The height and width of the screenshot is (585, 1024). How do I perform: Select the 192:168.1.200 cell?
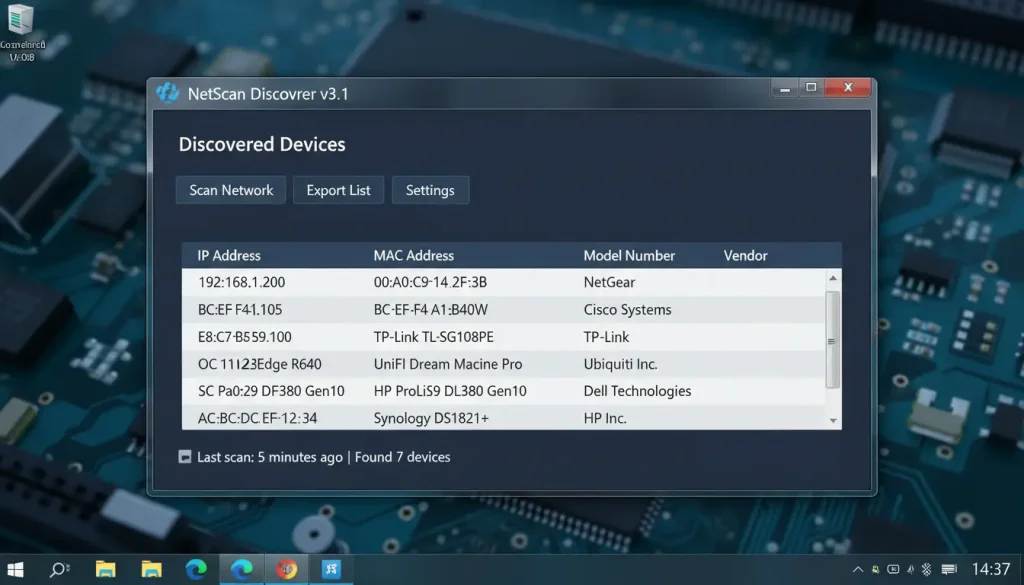tap(242, 282)
